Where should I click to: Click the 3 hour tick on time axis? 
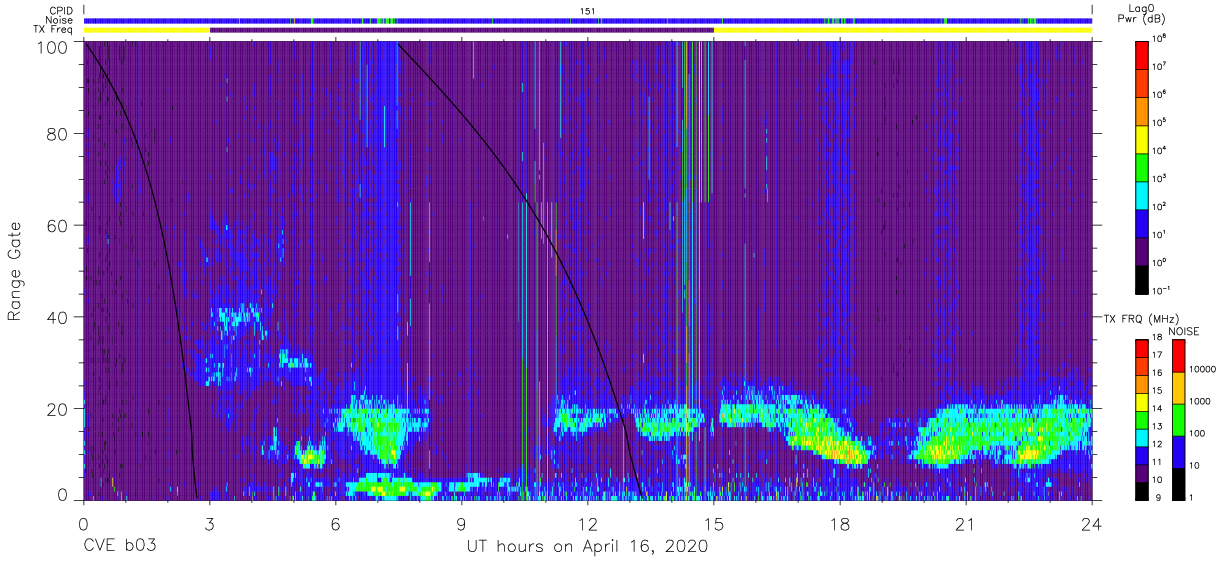tap(209, 525)
